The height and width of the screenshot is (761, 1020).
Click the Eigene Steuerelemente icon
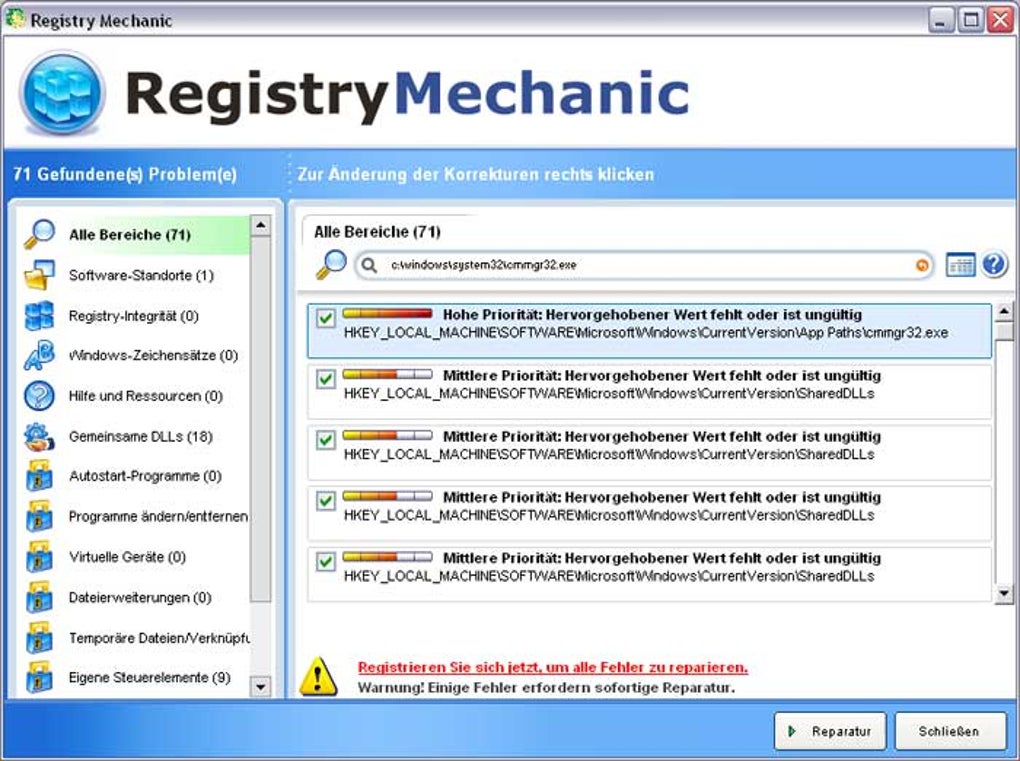(40, 678)
